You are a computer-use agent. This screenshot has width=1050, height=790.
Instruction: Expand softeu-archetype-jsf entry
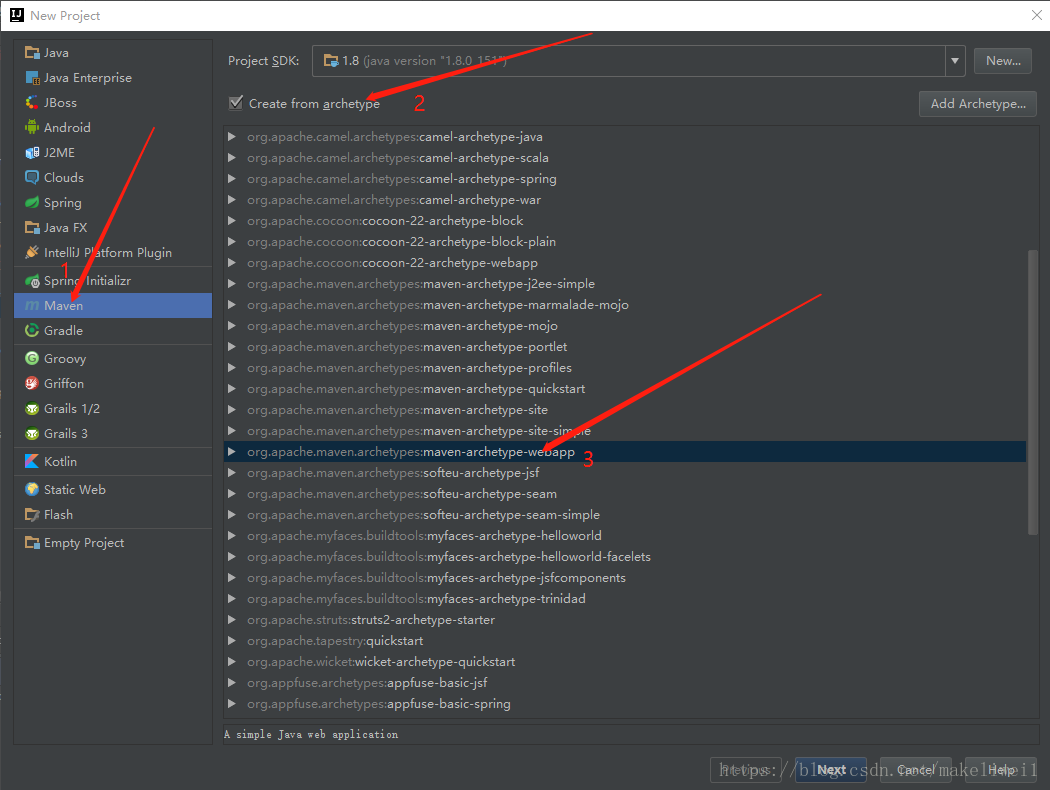pyautogui.click(x=232, y=473)
